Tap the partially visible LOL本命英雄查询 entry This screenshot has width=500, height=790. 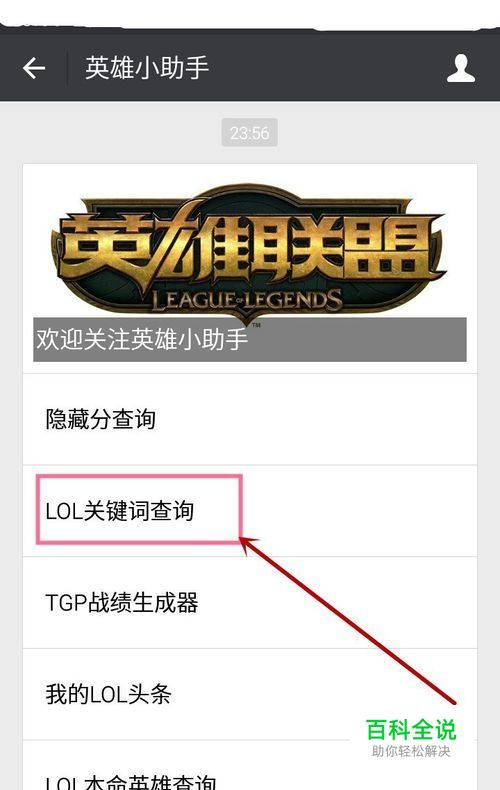(x=249, y=766)
